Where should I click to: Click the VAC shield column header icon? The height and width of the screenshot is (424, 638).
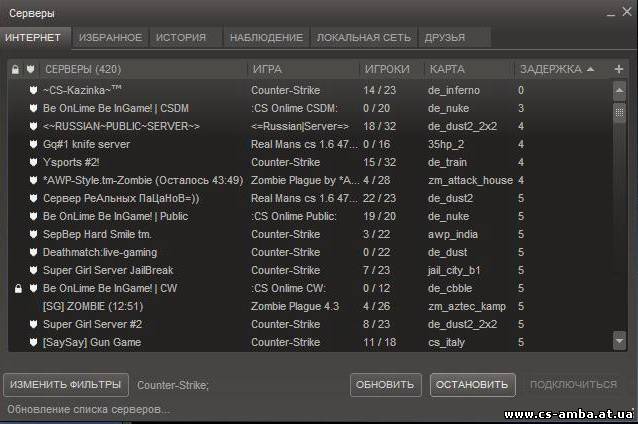point(31,69)
